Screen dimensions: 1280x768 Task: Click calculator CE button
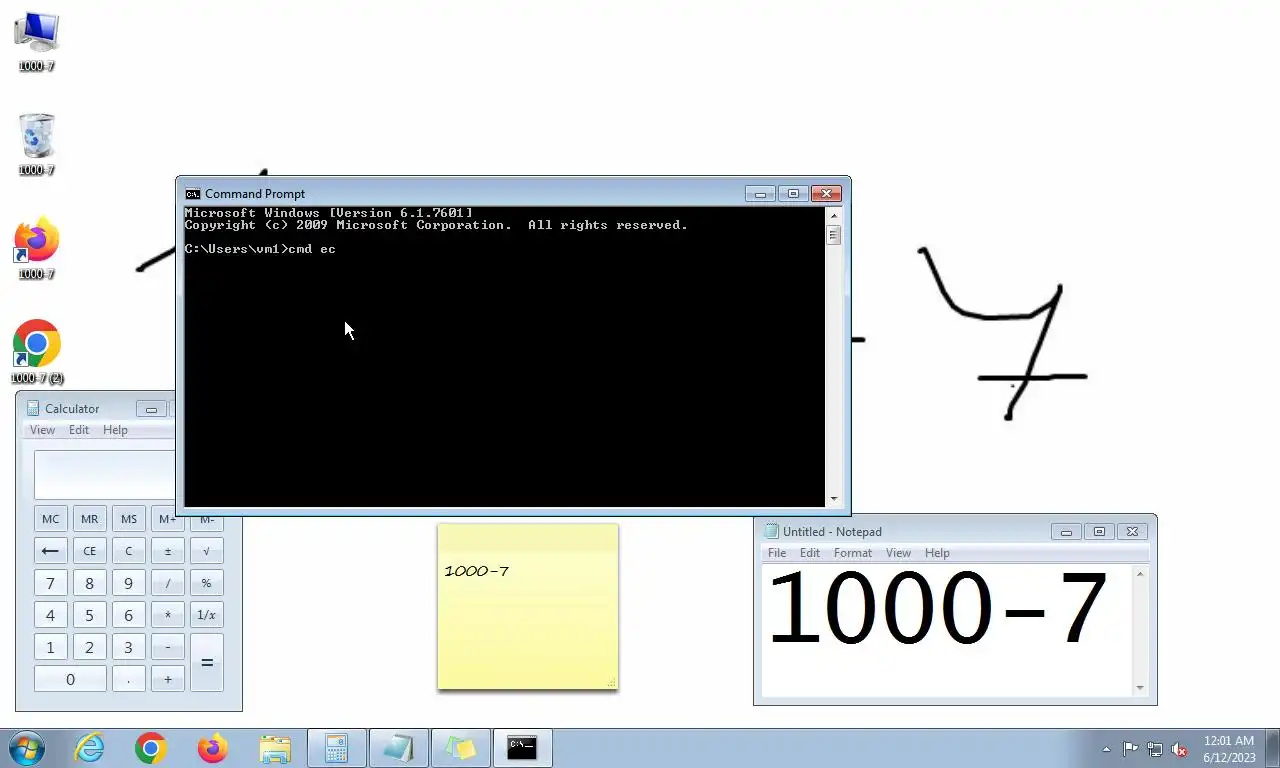(89, 550)
